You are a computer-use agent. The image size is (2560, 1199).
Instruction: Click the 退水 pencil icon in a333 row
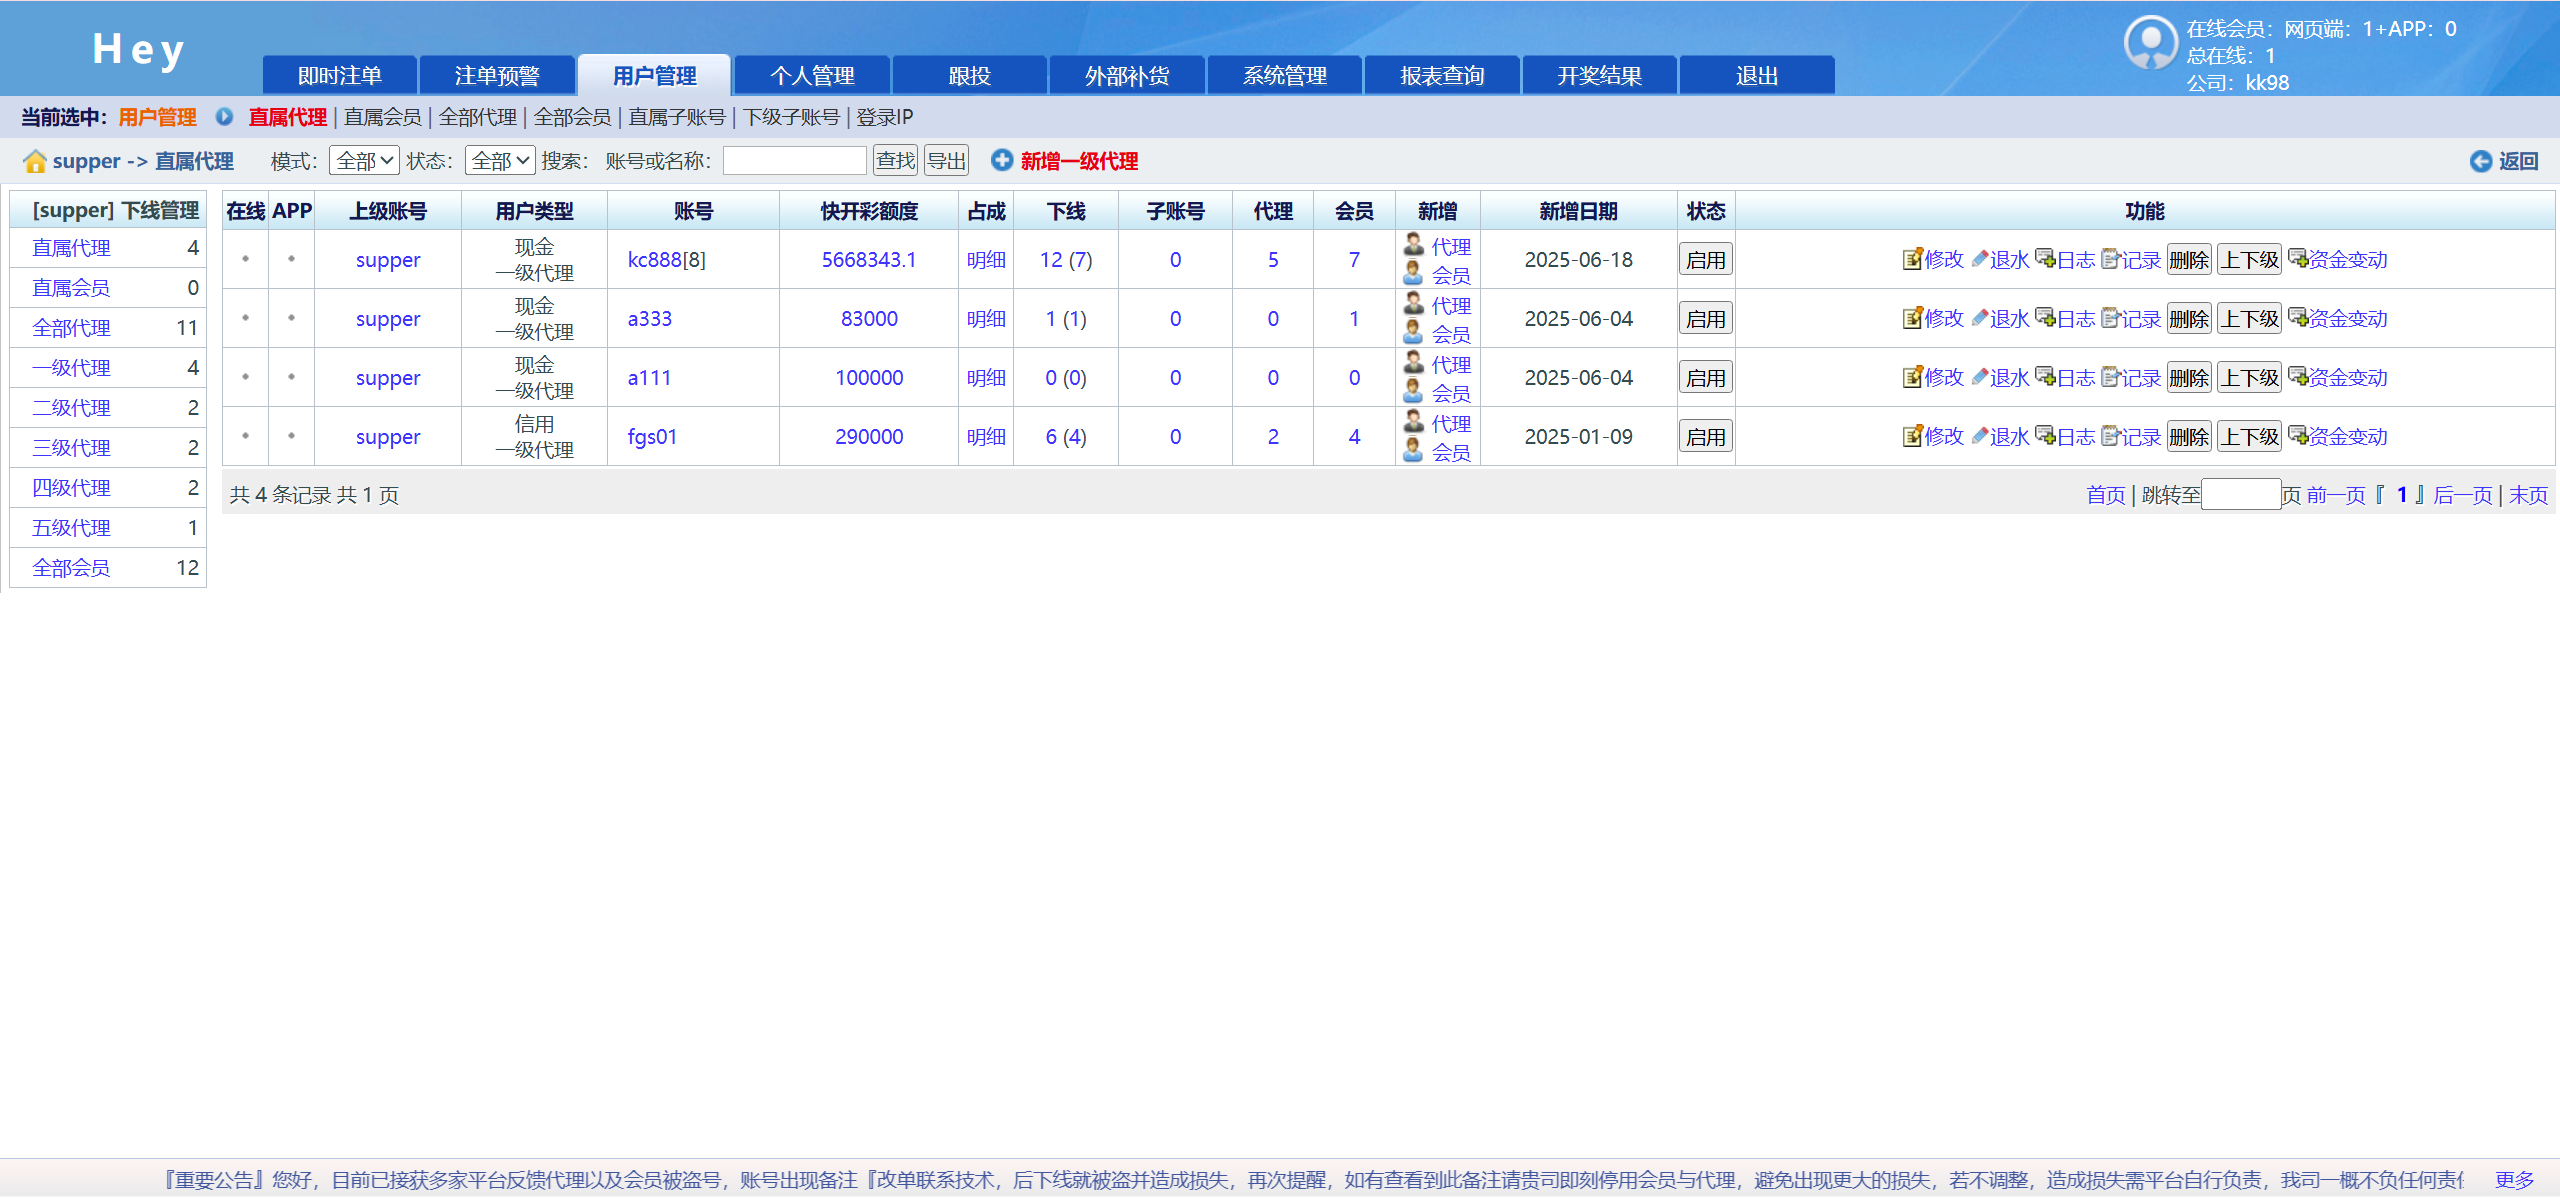coord(1979,318)
